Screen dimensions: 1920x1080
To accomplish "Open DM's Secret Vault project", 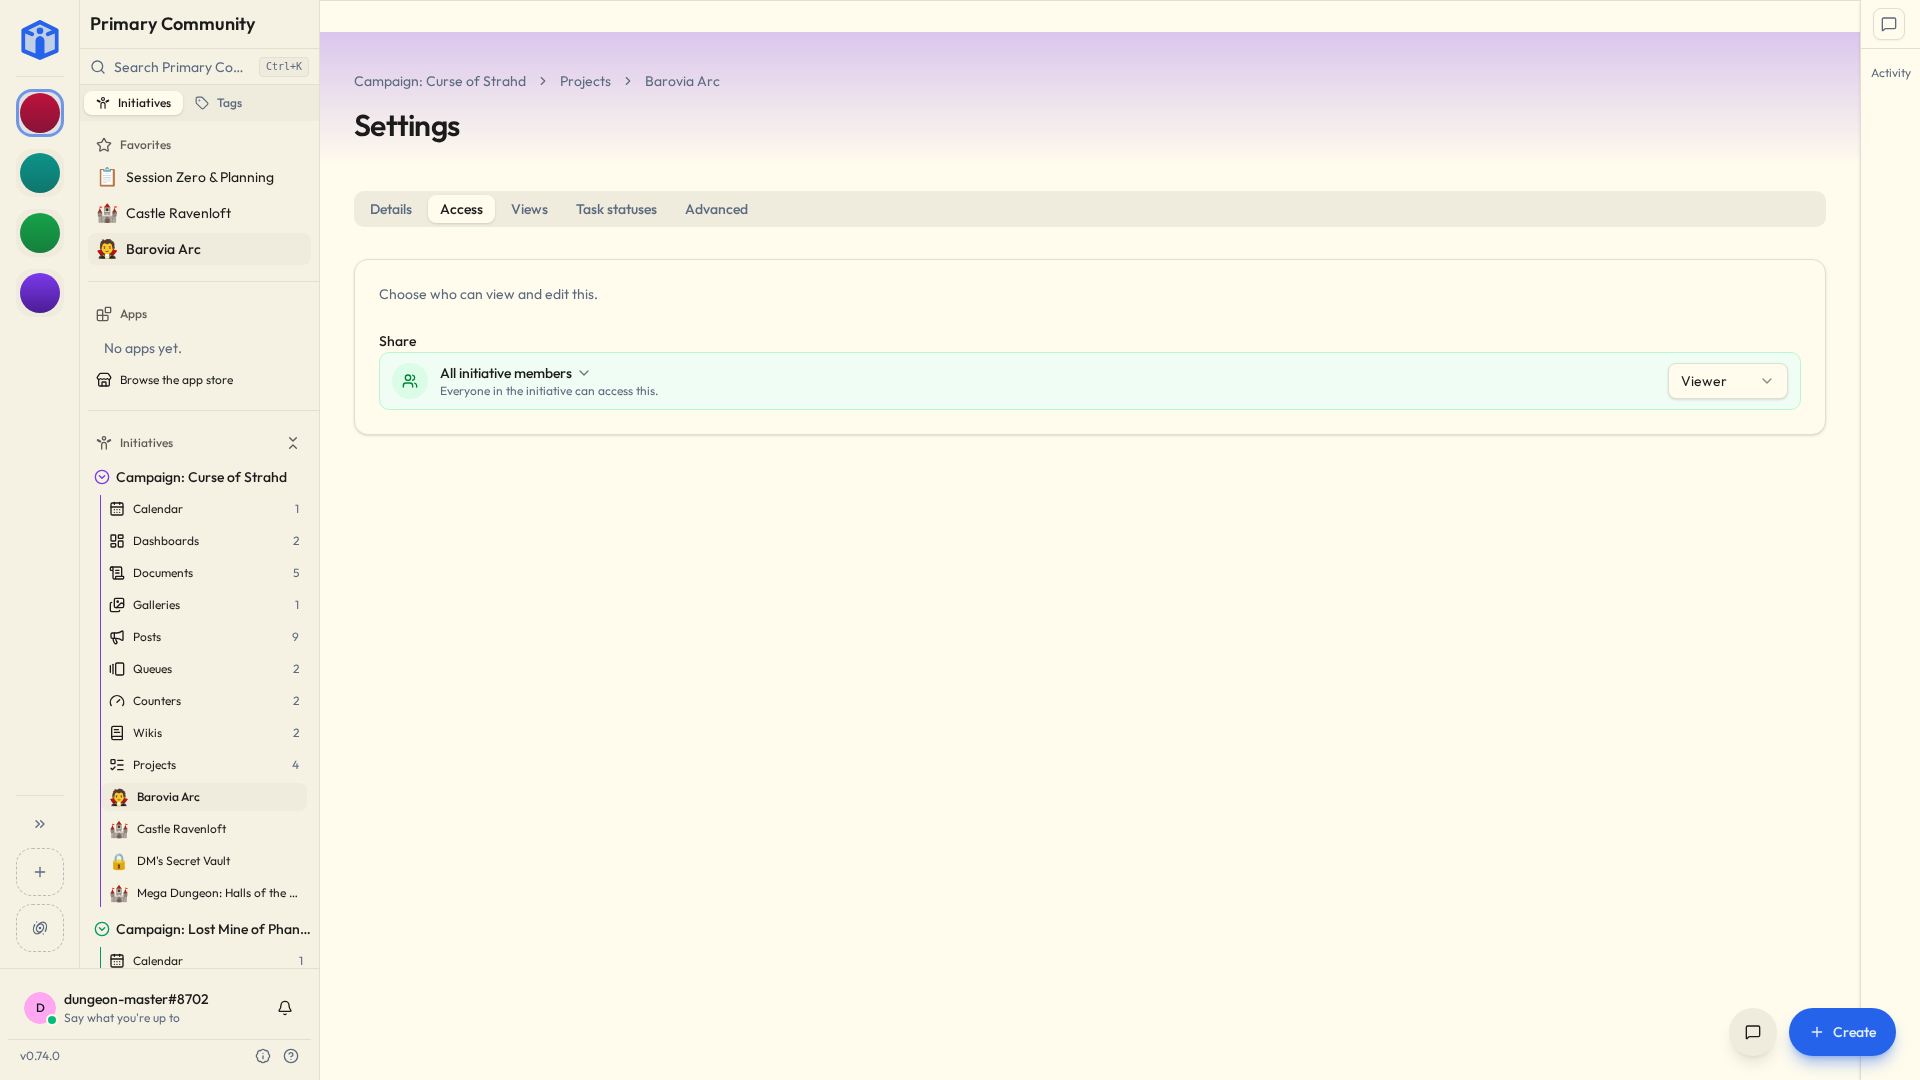I will pos(205,861).
